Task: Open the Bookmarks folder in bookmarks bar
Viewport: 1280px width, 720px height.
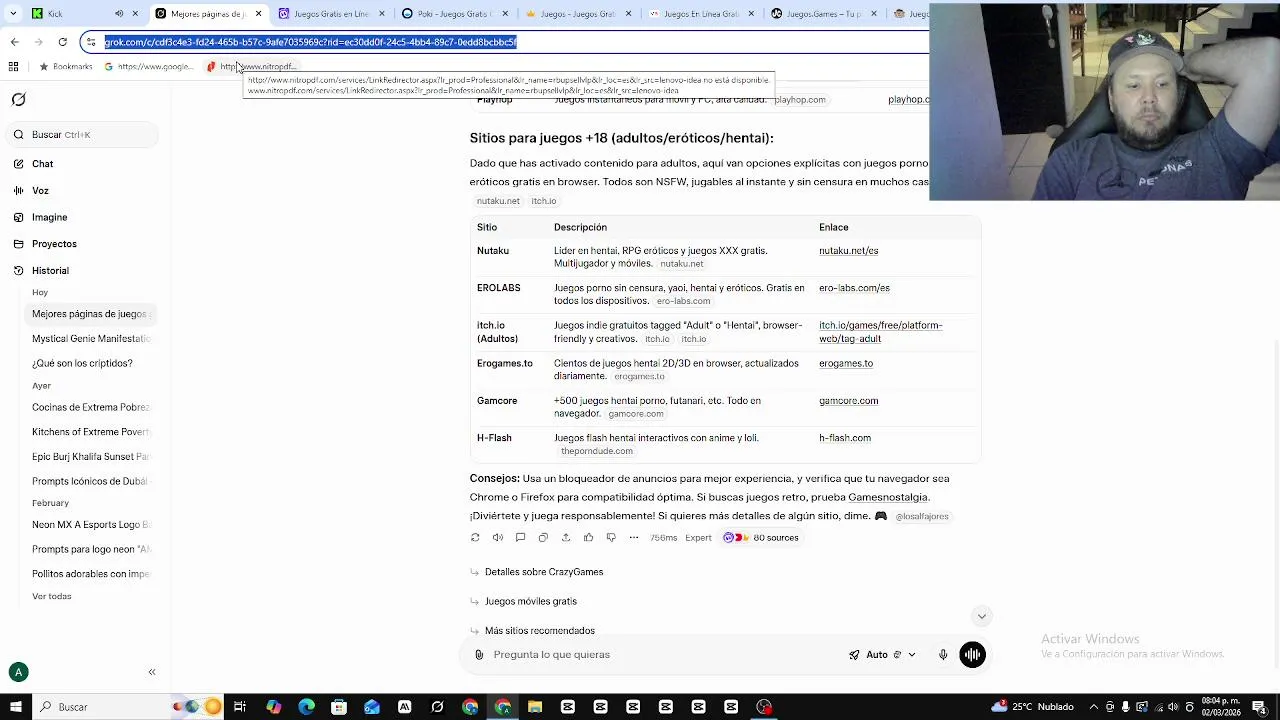Action: 66,67
